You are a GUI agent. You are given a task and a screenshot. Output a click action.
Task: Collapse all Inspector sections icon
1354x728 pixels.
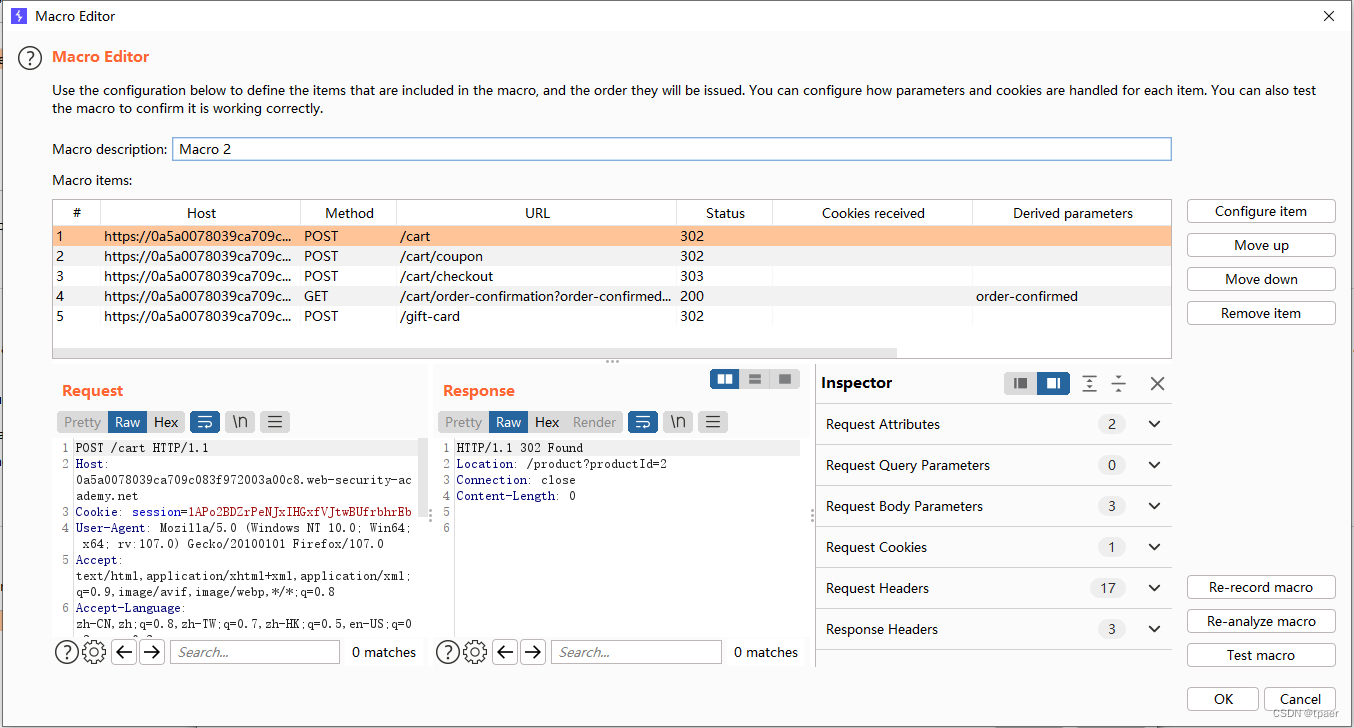click(x=1119, y=383)
